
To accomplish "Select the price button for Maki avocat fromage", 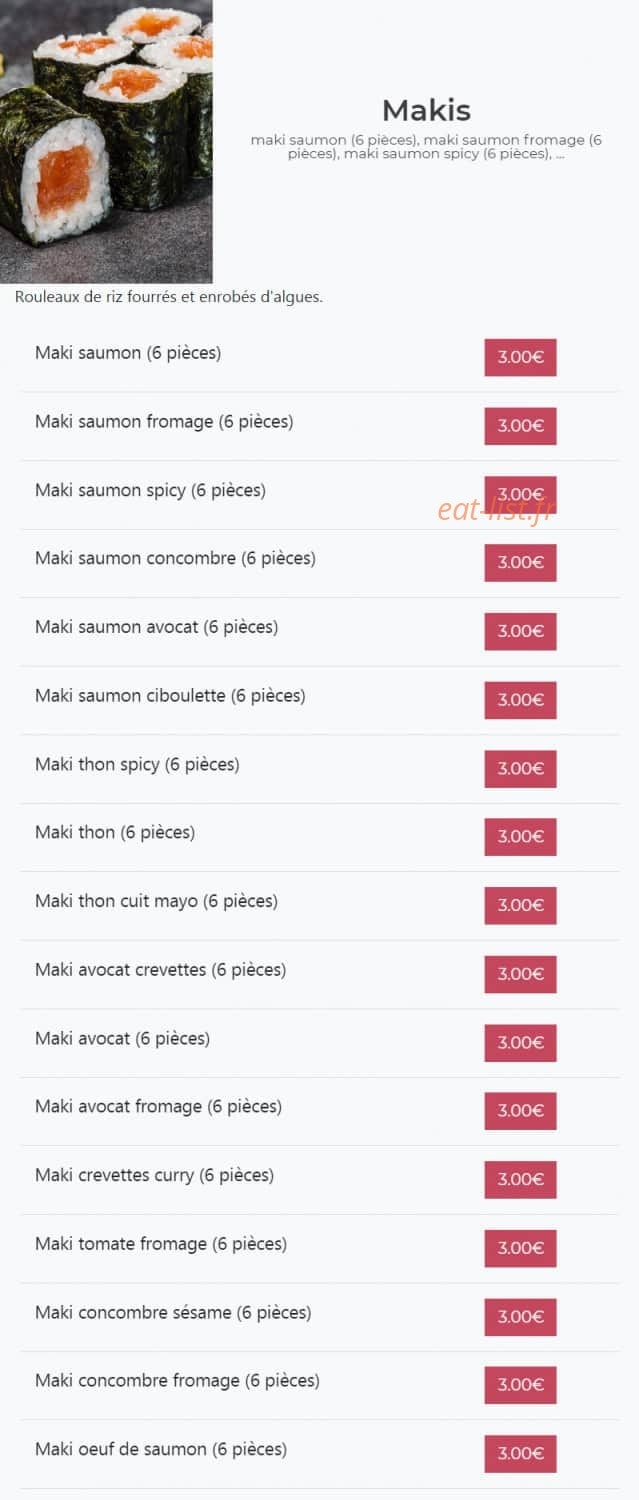I will [520, 1111].
